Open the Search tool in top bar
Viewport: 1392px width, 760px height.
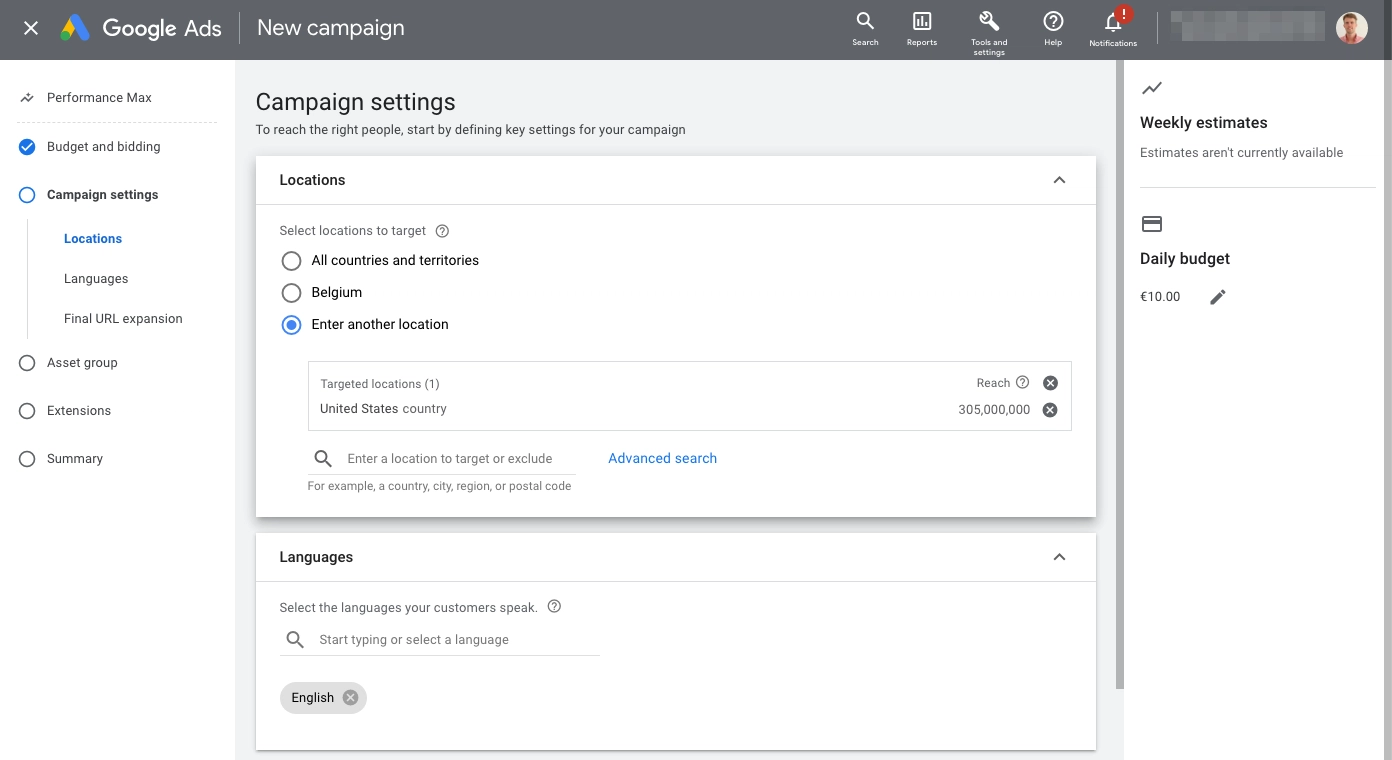[865, 28]
